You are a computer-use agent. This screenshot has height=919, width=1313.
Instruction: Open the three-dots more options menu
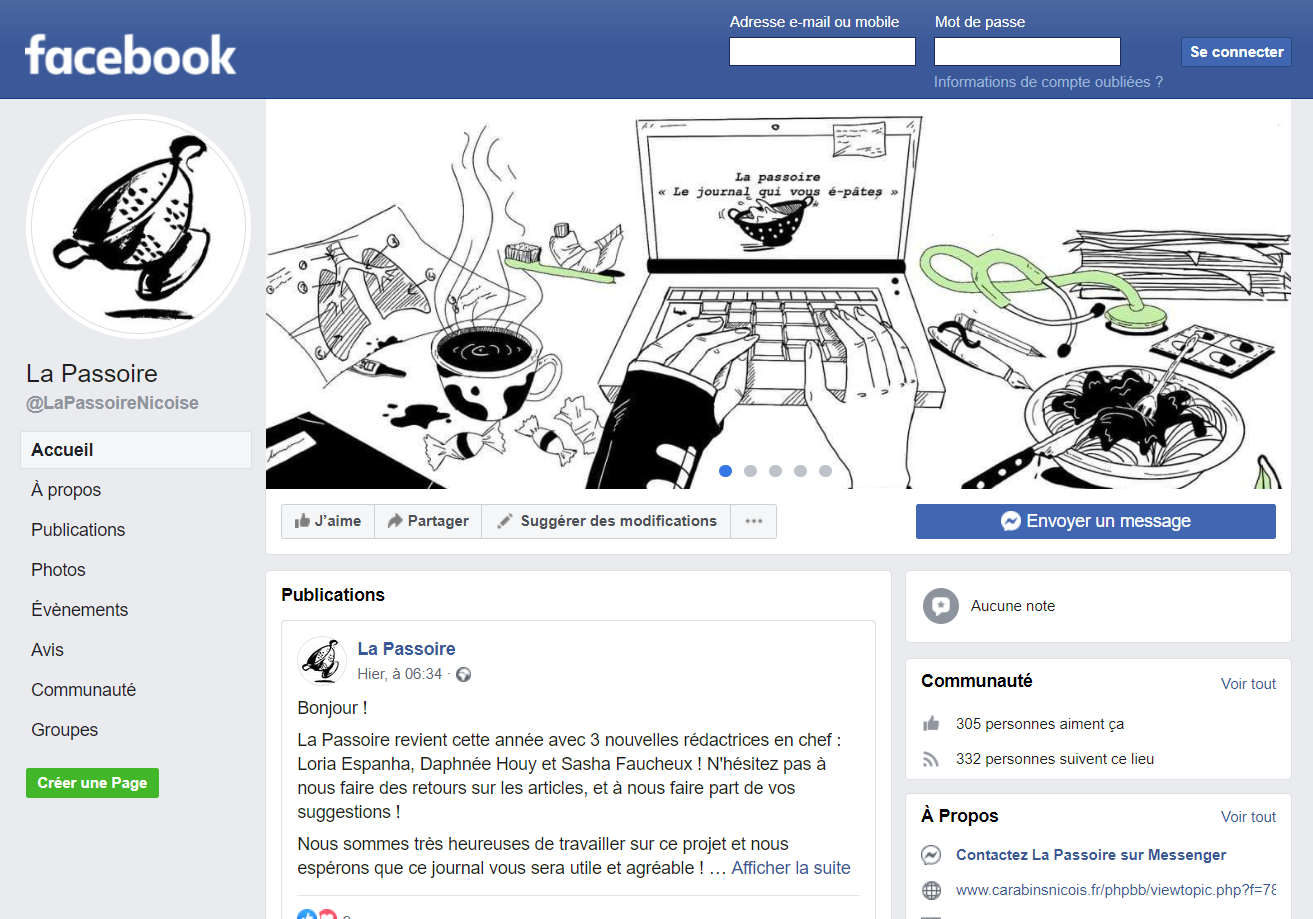754,521
